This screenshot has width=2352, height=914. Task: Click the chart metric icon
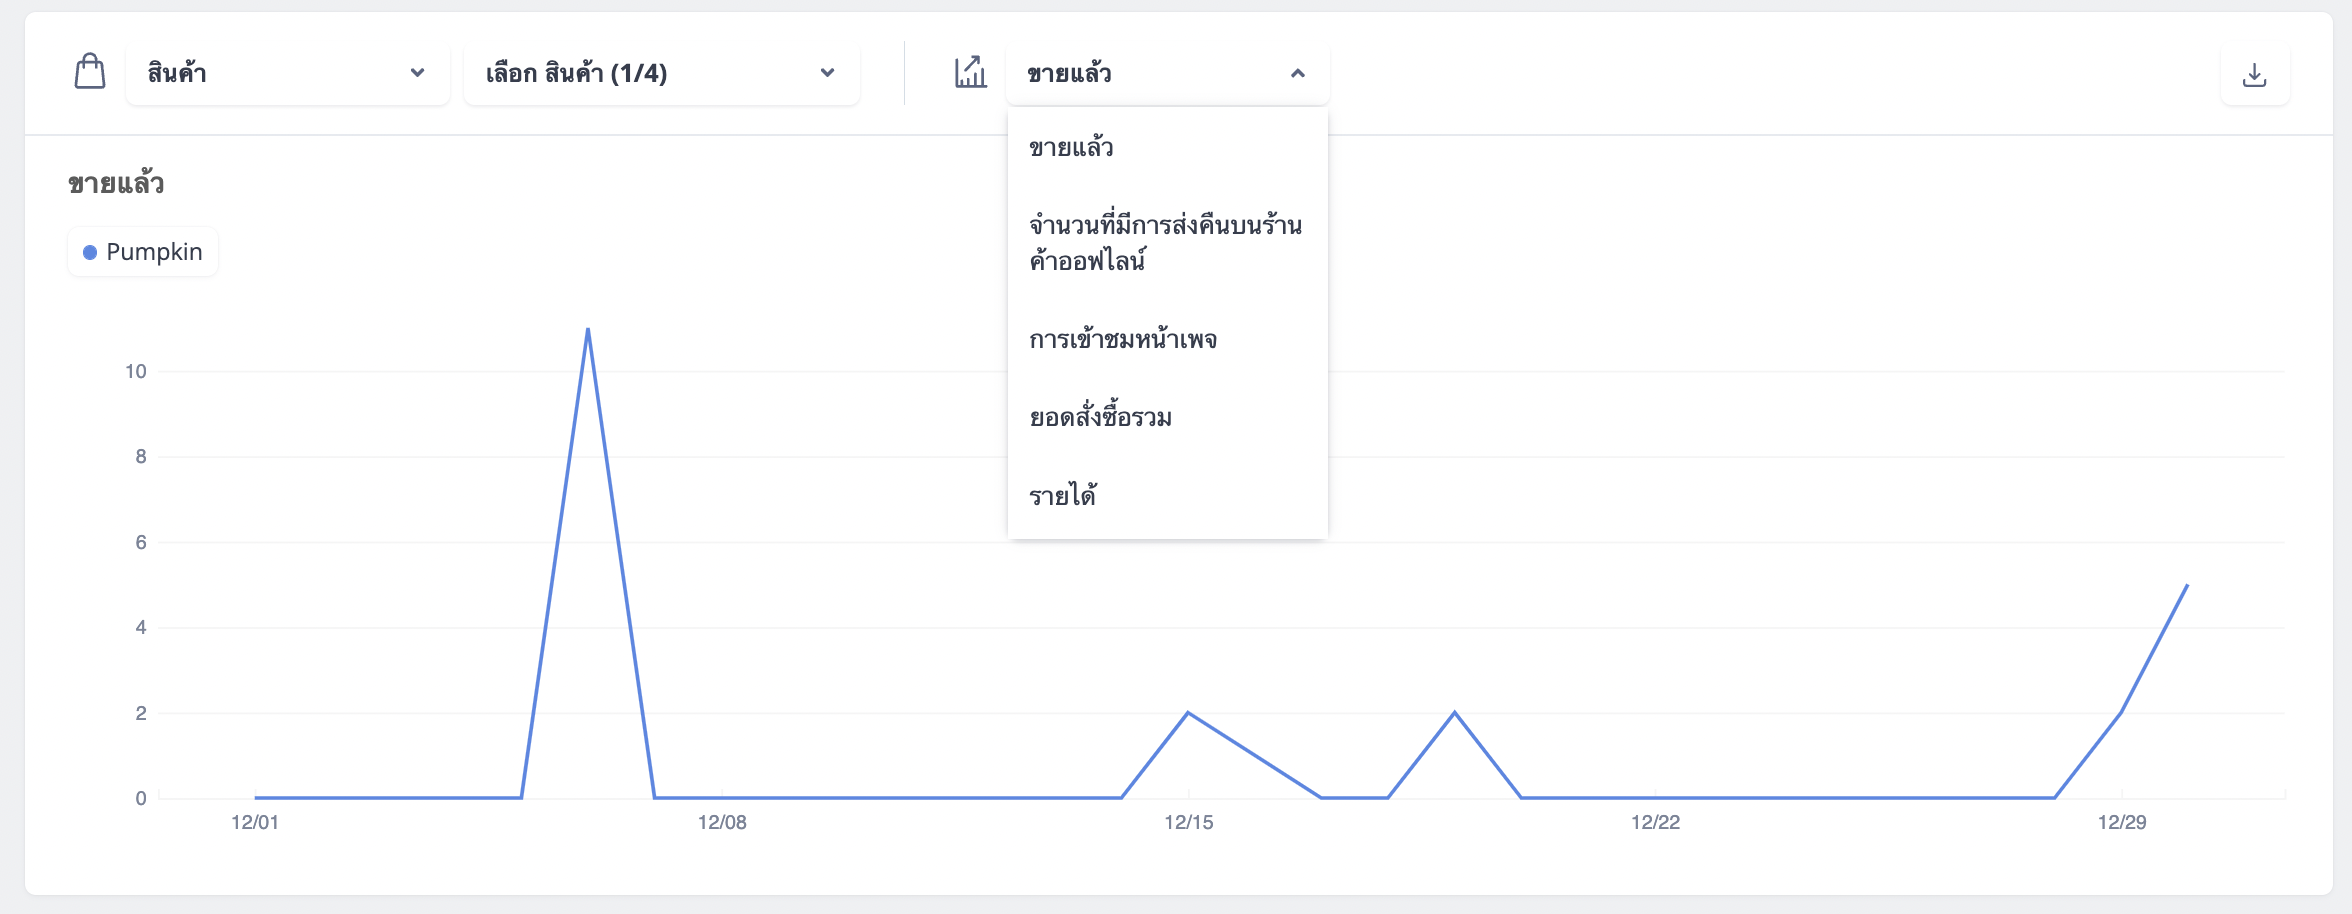pos(970,72)
